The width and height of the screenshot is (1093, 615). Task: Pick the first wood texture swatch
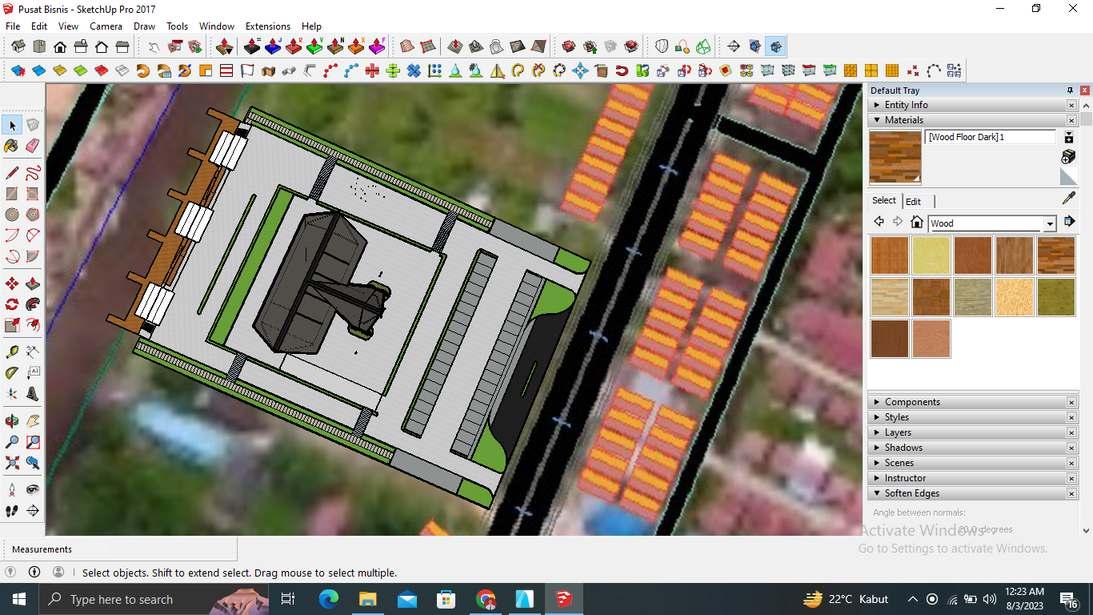tap(889, 256)
